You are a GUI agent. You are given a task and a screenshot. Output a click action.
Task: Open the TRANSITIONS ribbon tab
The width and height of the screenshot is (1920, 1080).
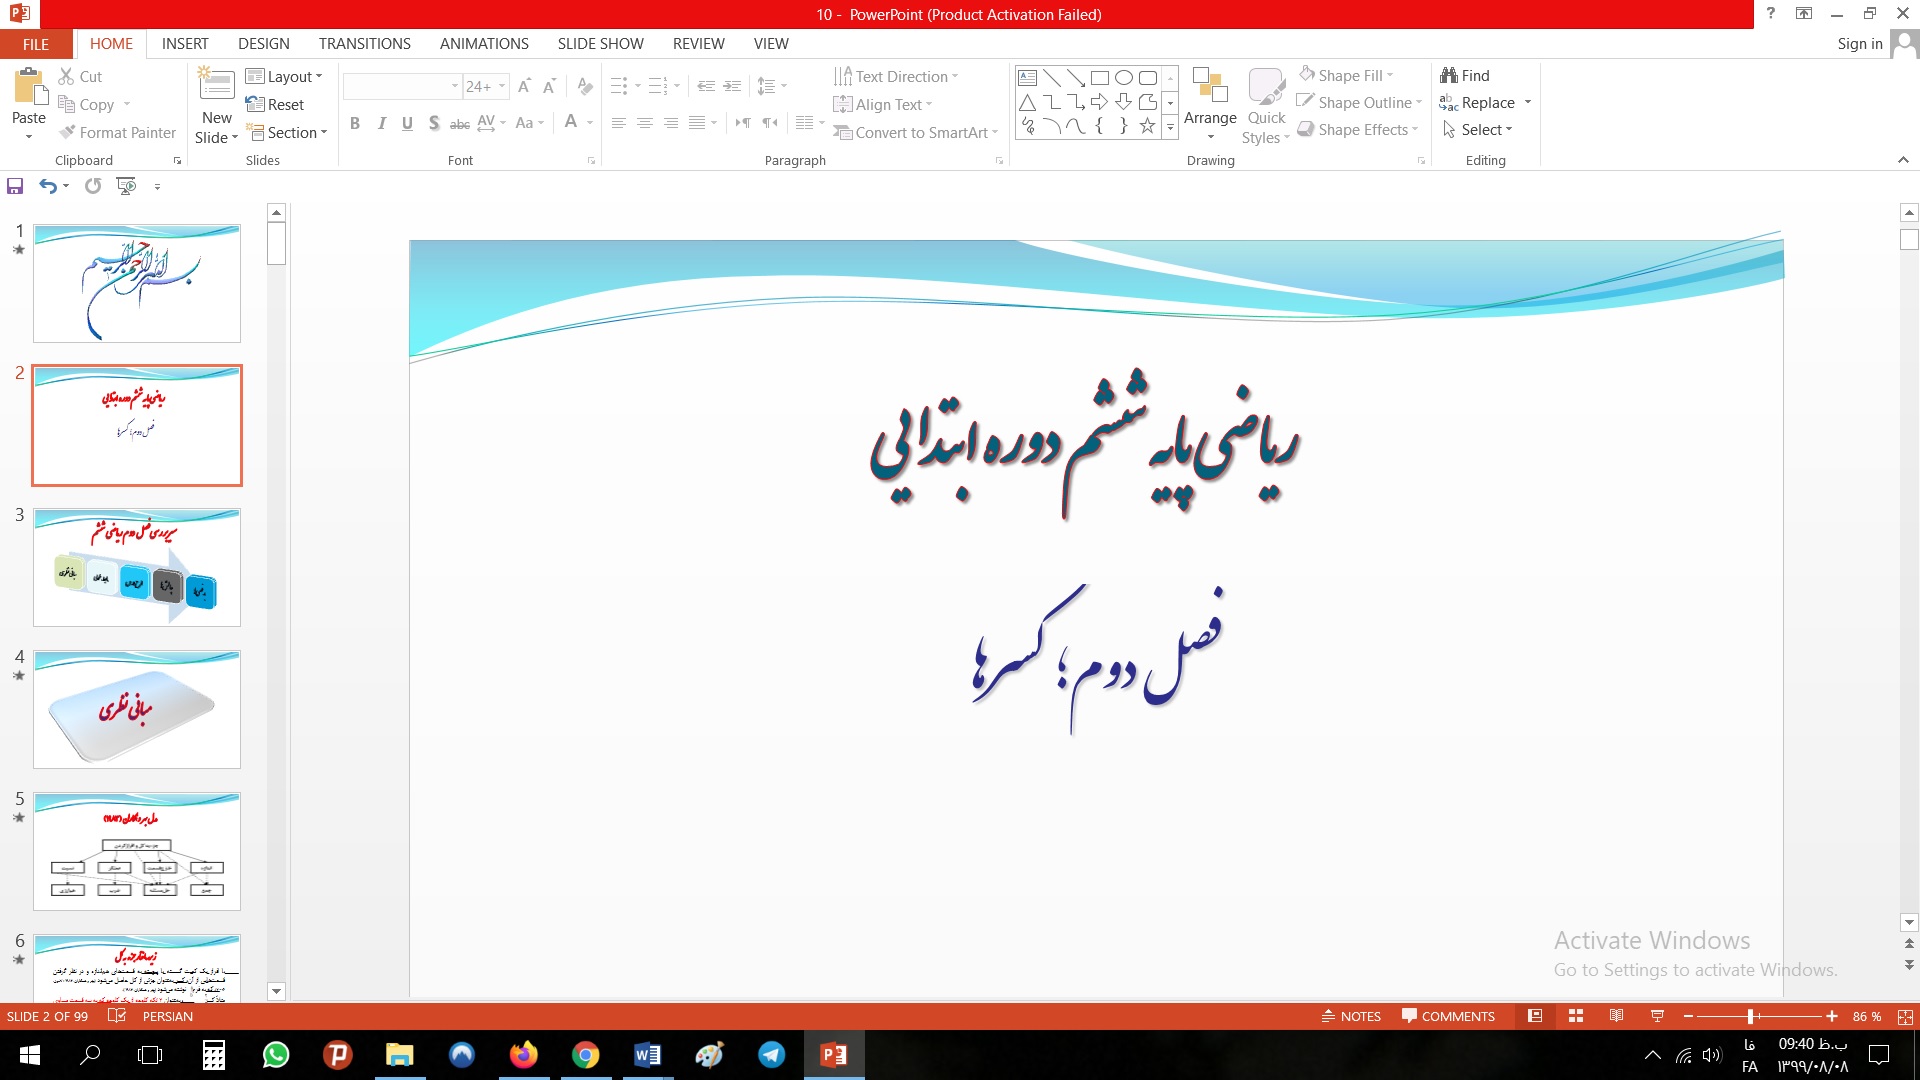(364, 44)
